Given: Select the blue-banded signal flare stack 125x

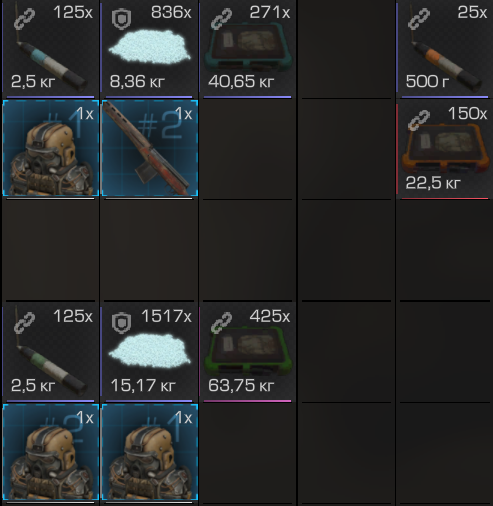Looking at the screenshot, I should 49,47.
